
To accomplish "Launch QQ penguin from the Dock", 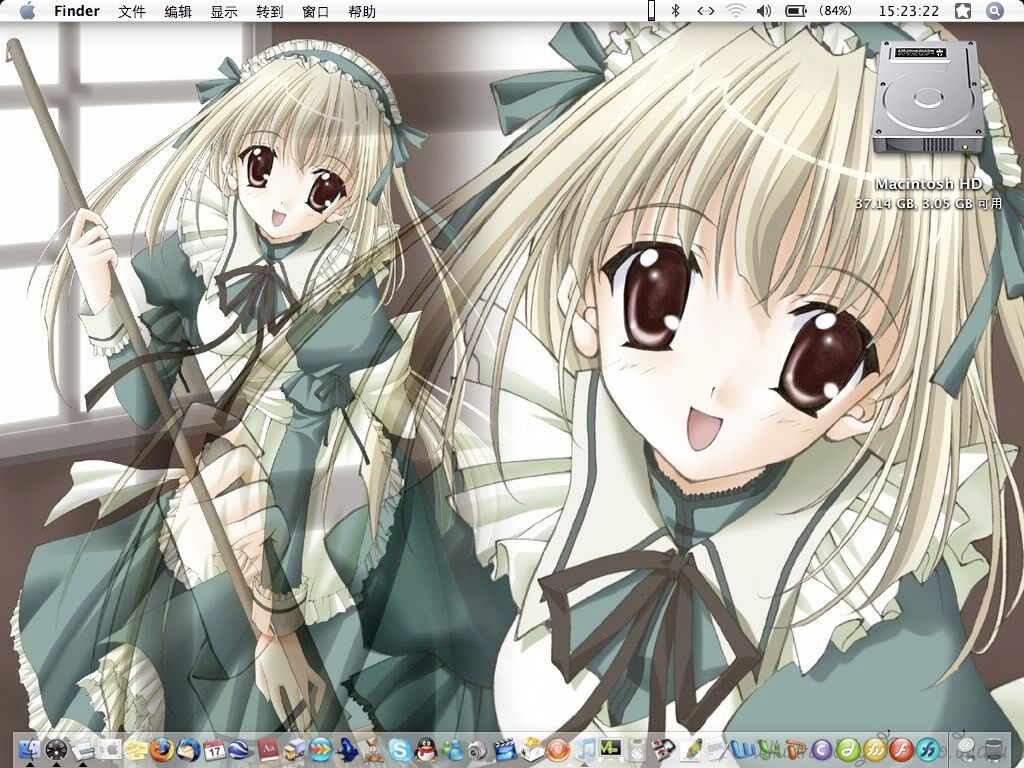I will pyautogui.click(x=426, y=750).
